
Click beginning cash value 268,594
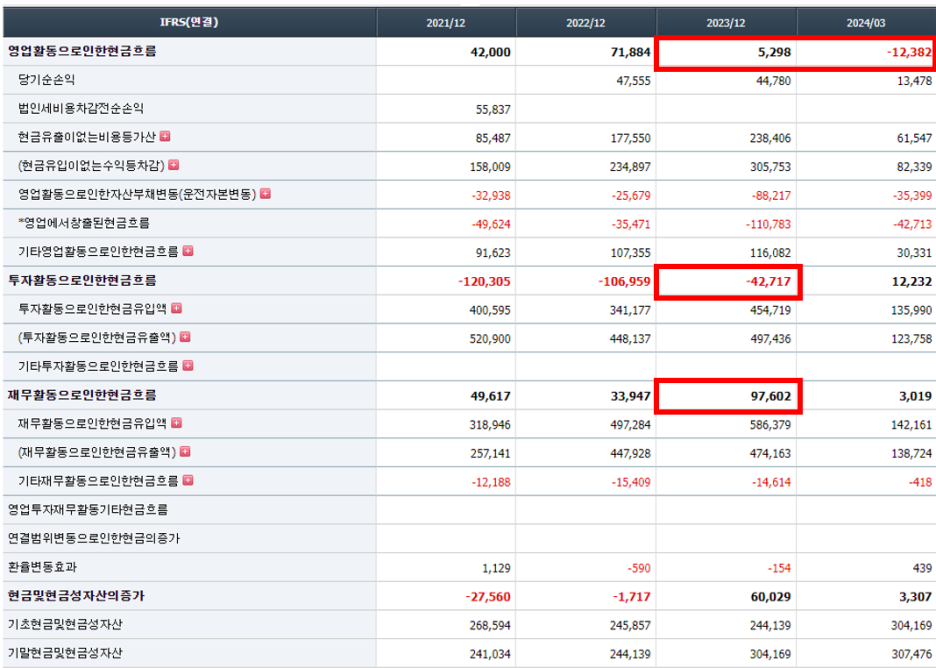(490, 625)
